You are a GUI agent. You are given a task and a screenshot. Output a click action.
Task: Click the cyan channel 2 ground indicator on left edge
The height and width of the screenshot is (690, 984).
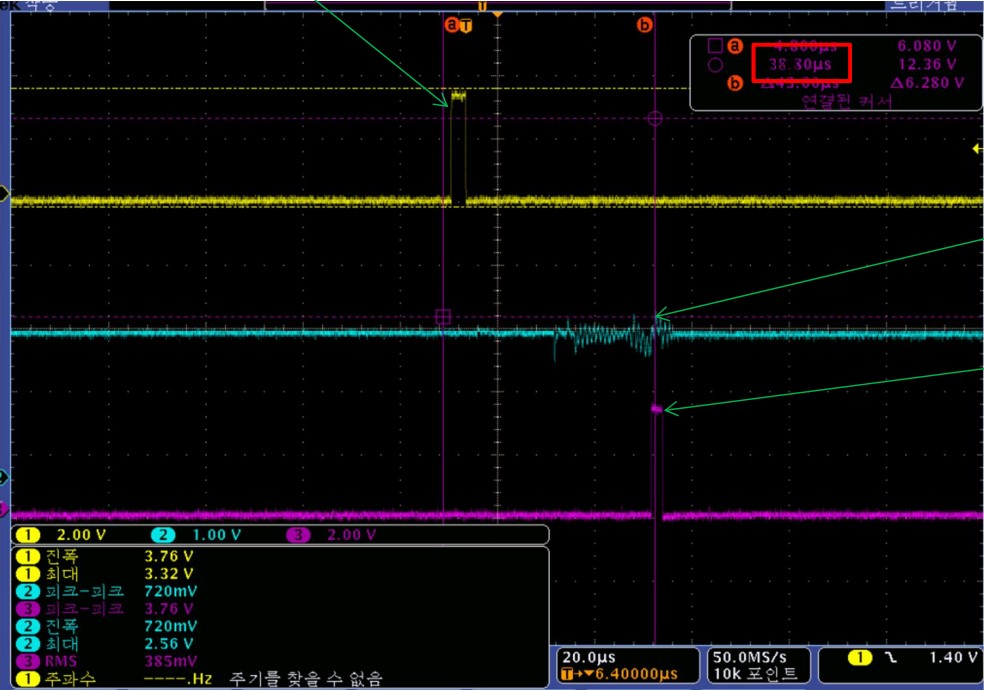[x=4, y=478]
